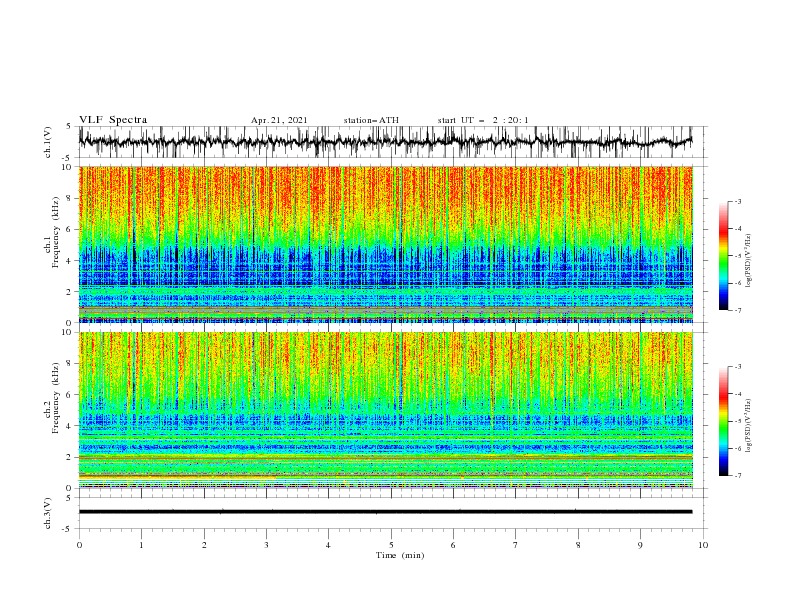Click the "Time (min)" axis label
Image resolution: width=792 pixels, height=612 pixels.
tap(400, 555)
